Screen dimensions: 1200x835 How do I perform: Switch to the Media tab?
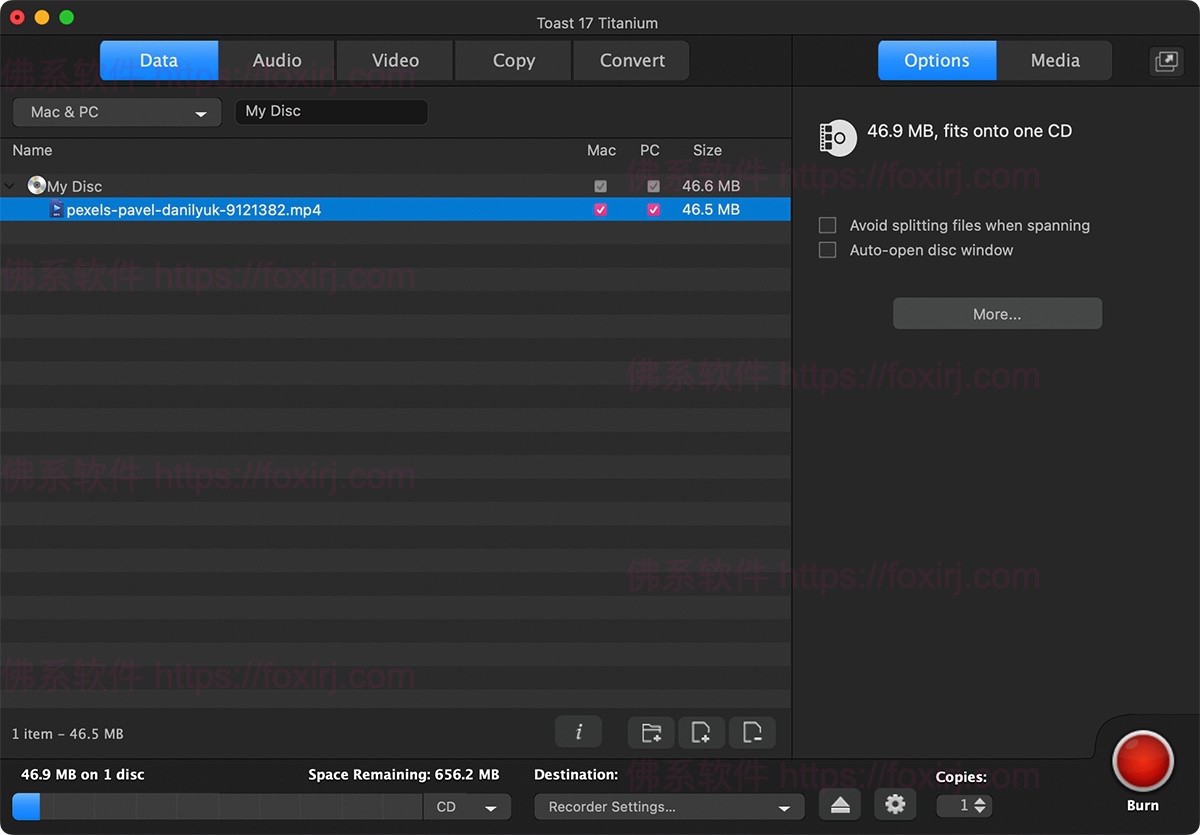point(1054,60)
